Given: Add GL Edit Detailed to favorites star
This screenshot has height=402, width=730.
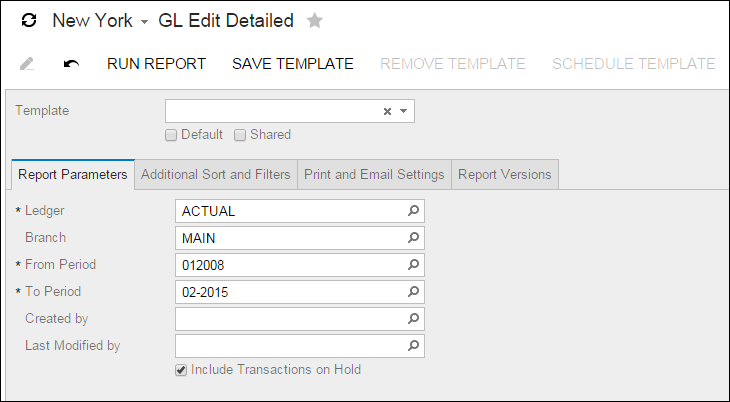Looking at the screenshot, I should (315, 21).
